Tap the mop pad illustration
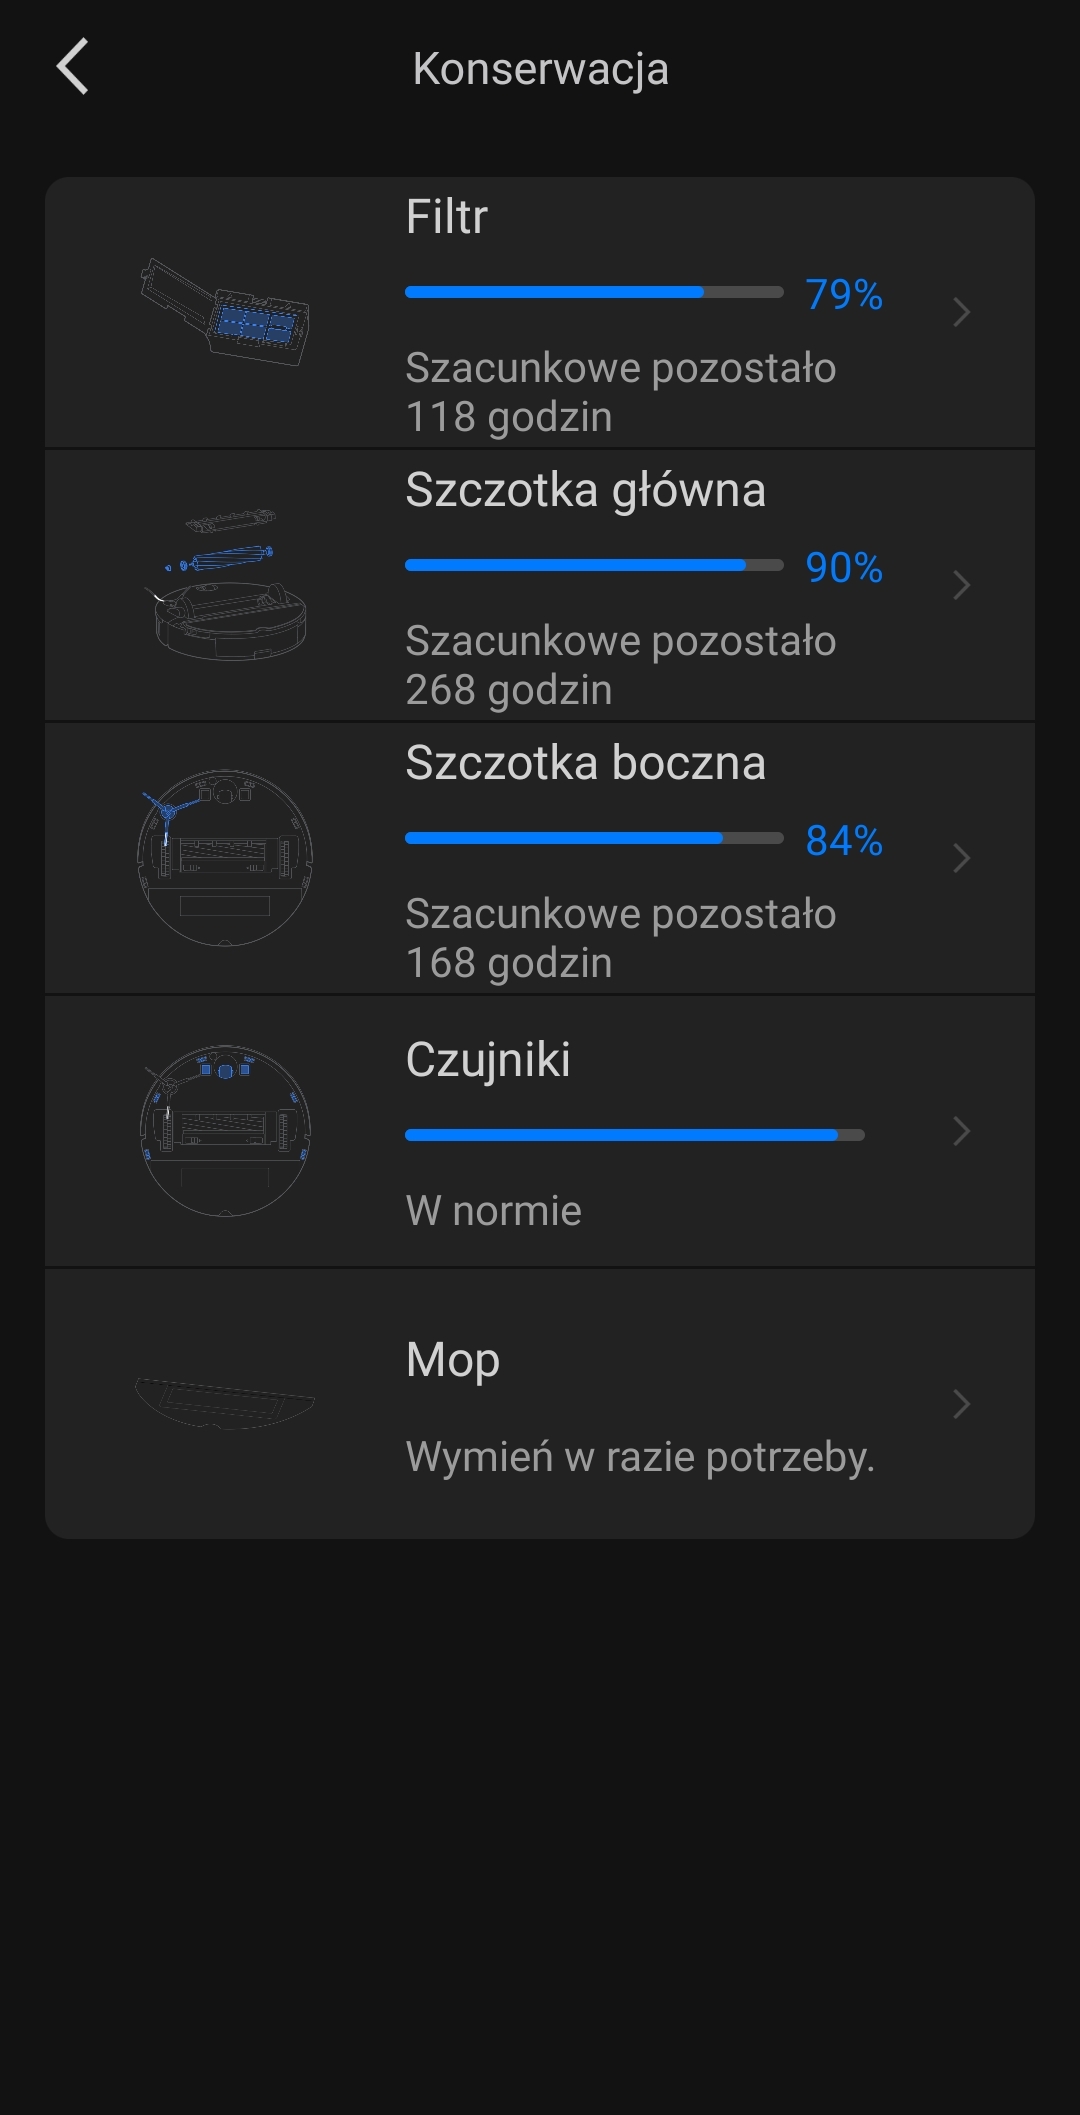This screenshot has height=2115, width=1080. pos(225,1402)
